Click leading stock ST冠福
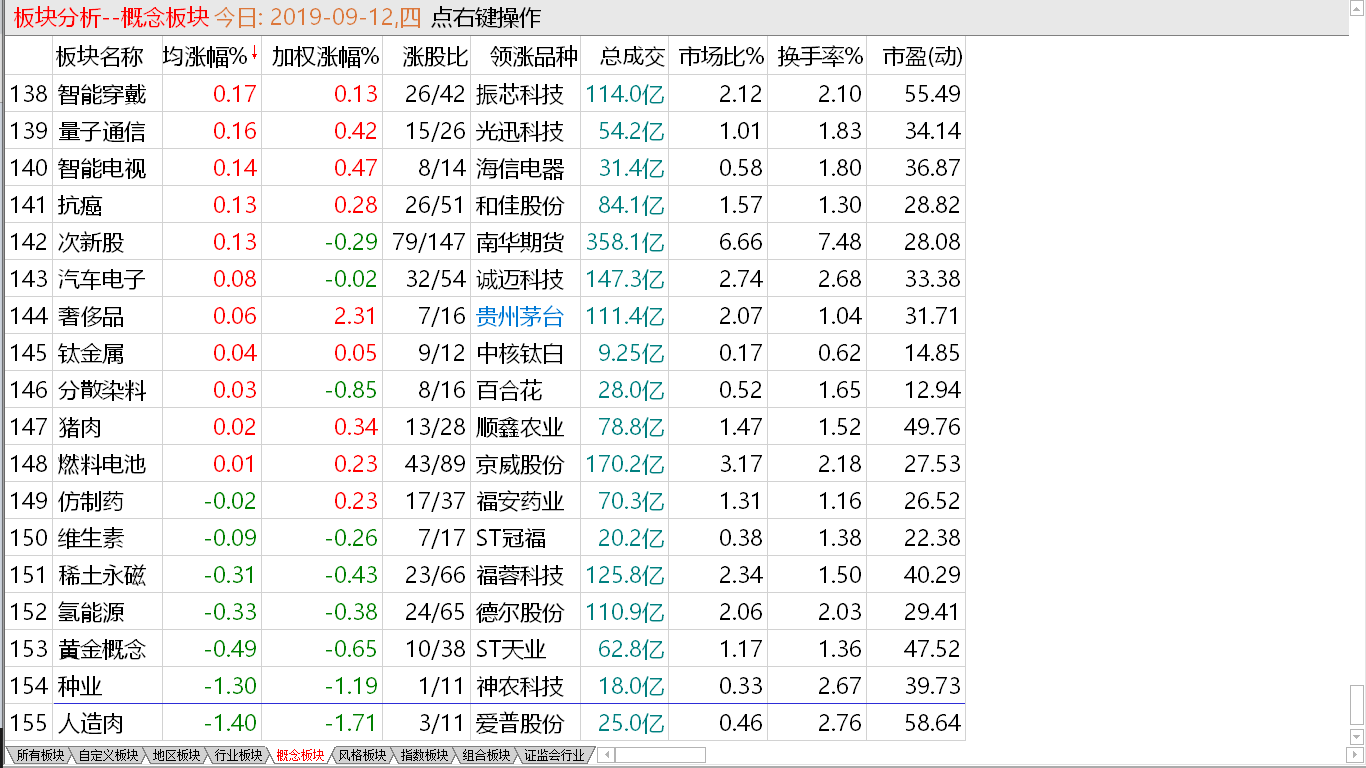1366x768 pixels. [511, 538]
